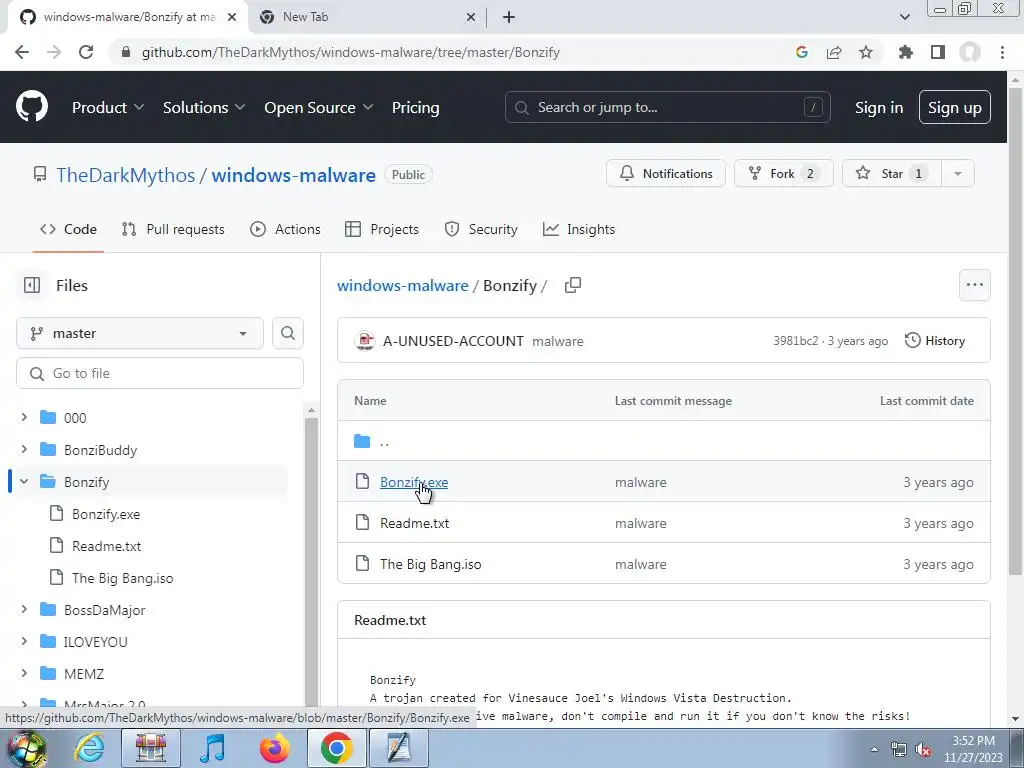This screenshot has height=768, width=1024.
Task: Click the A-UNUSED-ACCOUNT avatar
Action: coord(365,341)
